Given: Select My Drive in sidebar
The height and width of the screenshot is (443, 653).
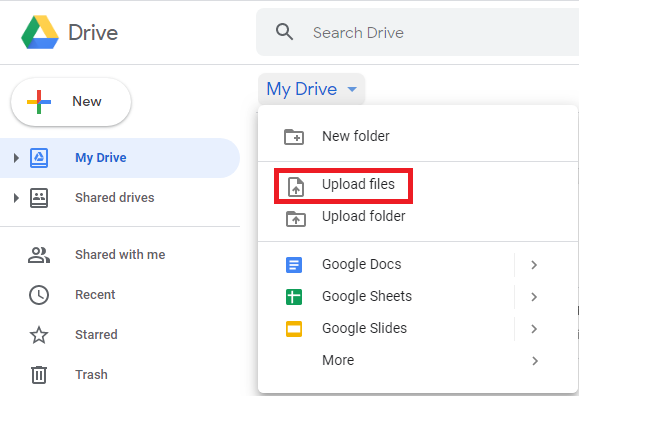Looking at the screenshot, I should (x=120, y=158).
